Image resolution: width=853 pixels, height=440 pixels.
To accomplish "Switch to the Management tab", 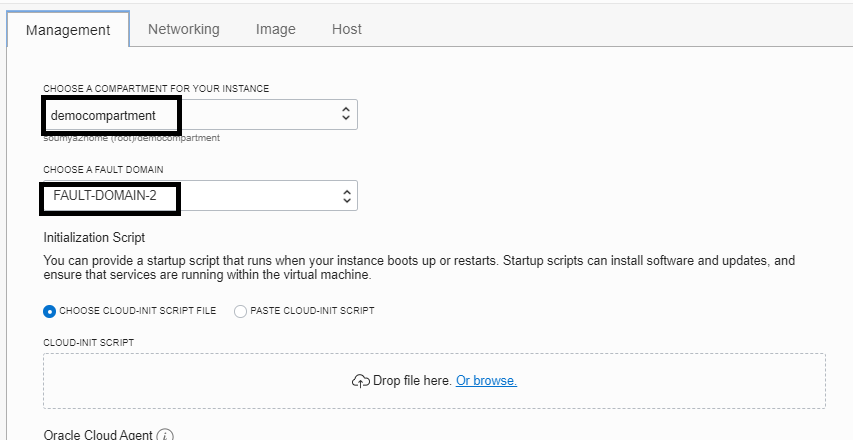I will 68,30.
